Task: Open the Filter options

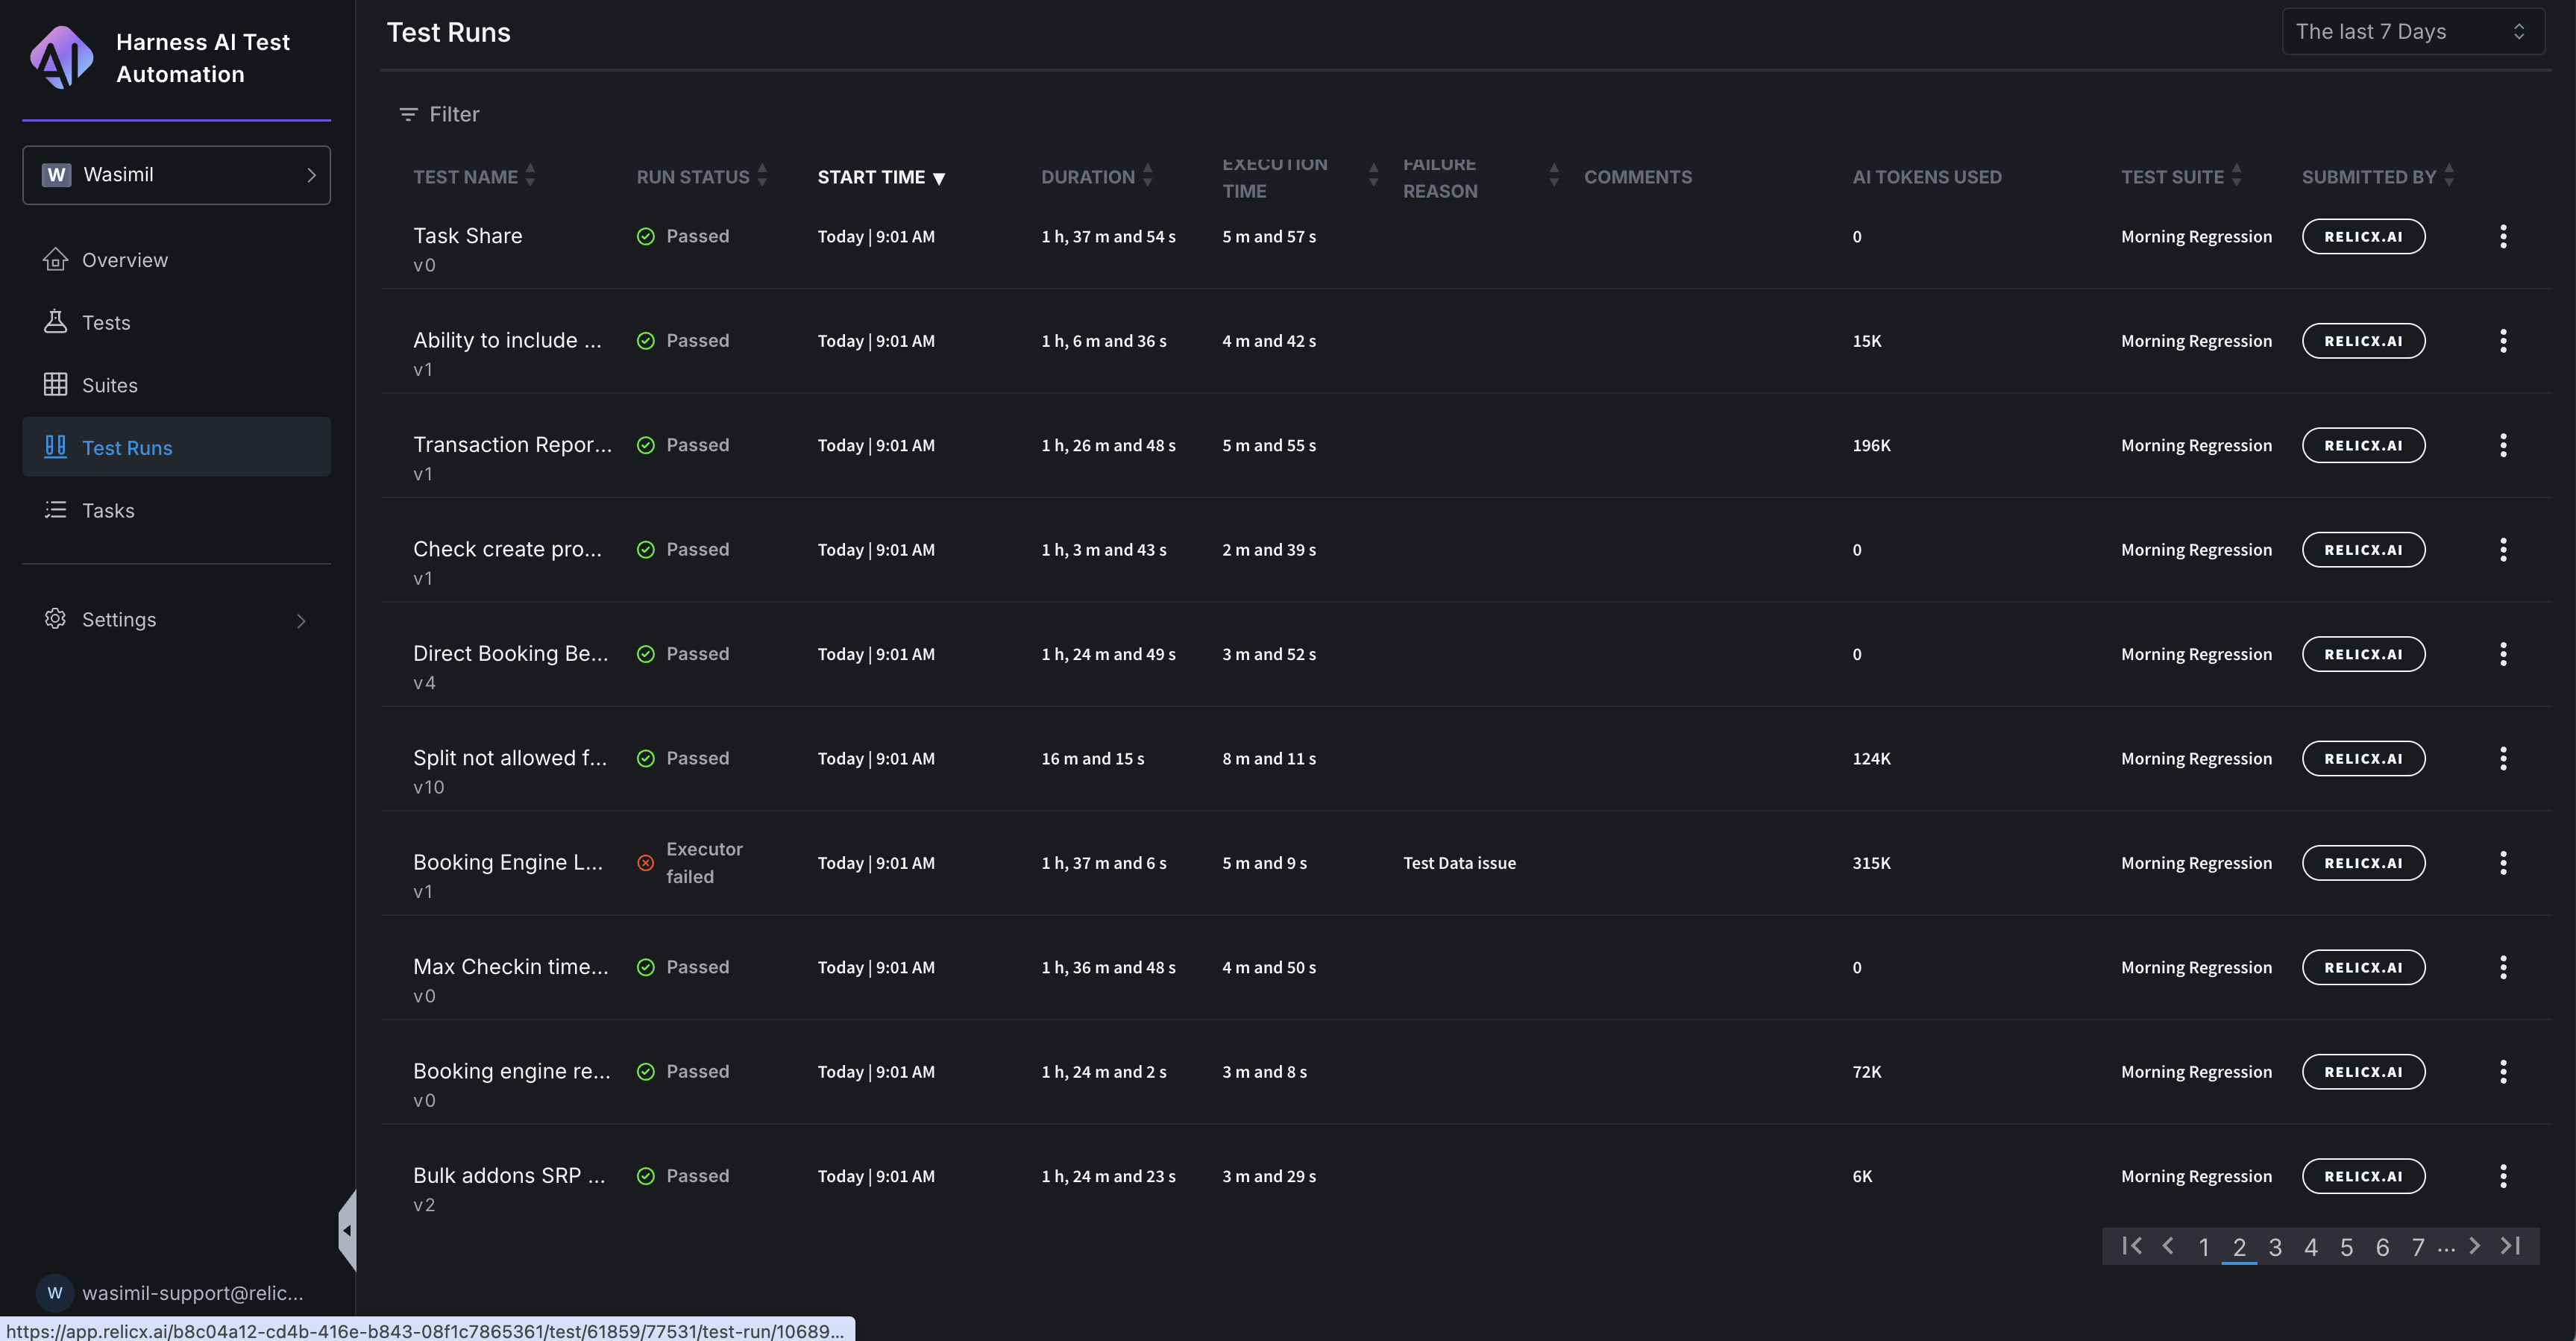Action: (x=439, y=114)
